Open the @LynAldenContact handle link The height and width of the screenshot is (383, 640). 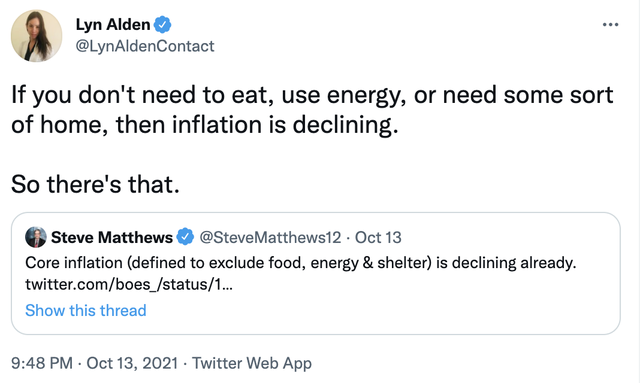(x=145, y=46)
